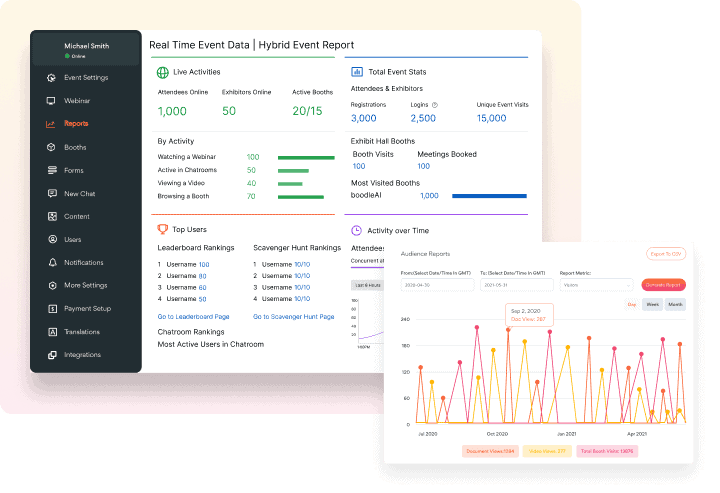The height and width of the screenshot is (493, 720).
Task: Select the Day chart view
Action: click(x=631, y=304)
